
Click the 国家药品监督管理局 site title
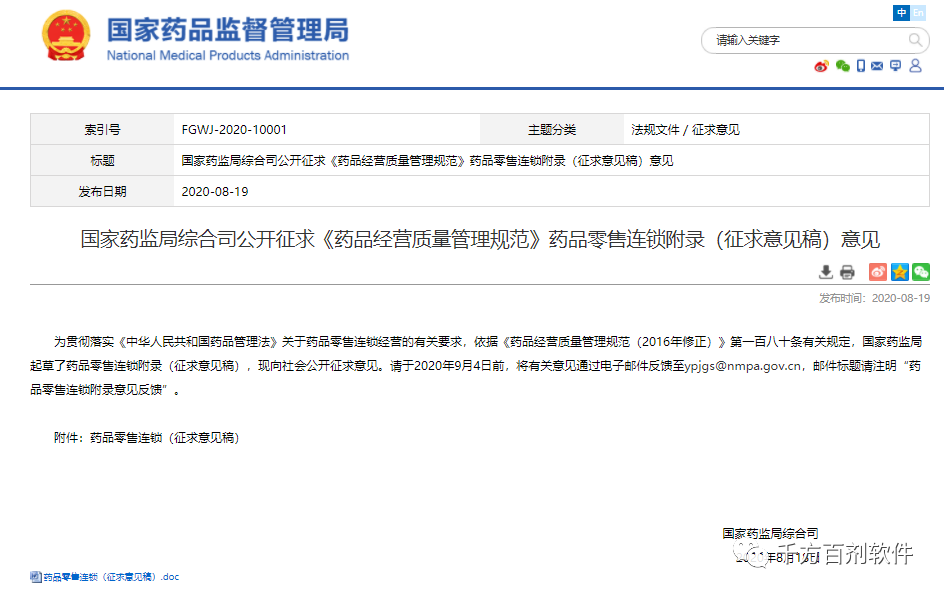228,30
